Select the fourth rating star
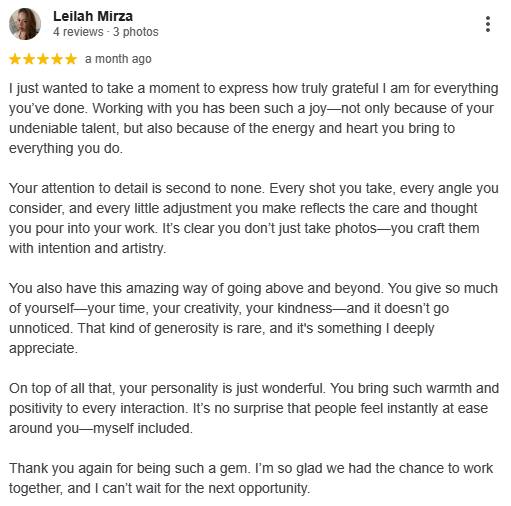The image size is (511, 506). tap(57, 59)
